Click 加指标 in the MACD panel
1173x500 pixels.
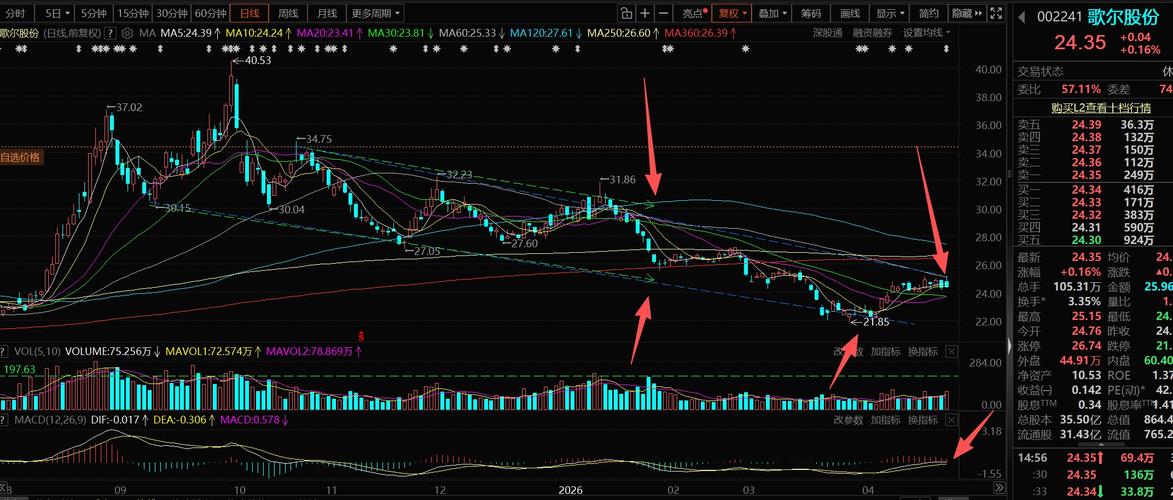(x=886, y=420)
